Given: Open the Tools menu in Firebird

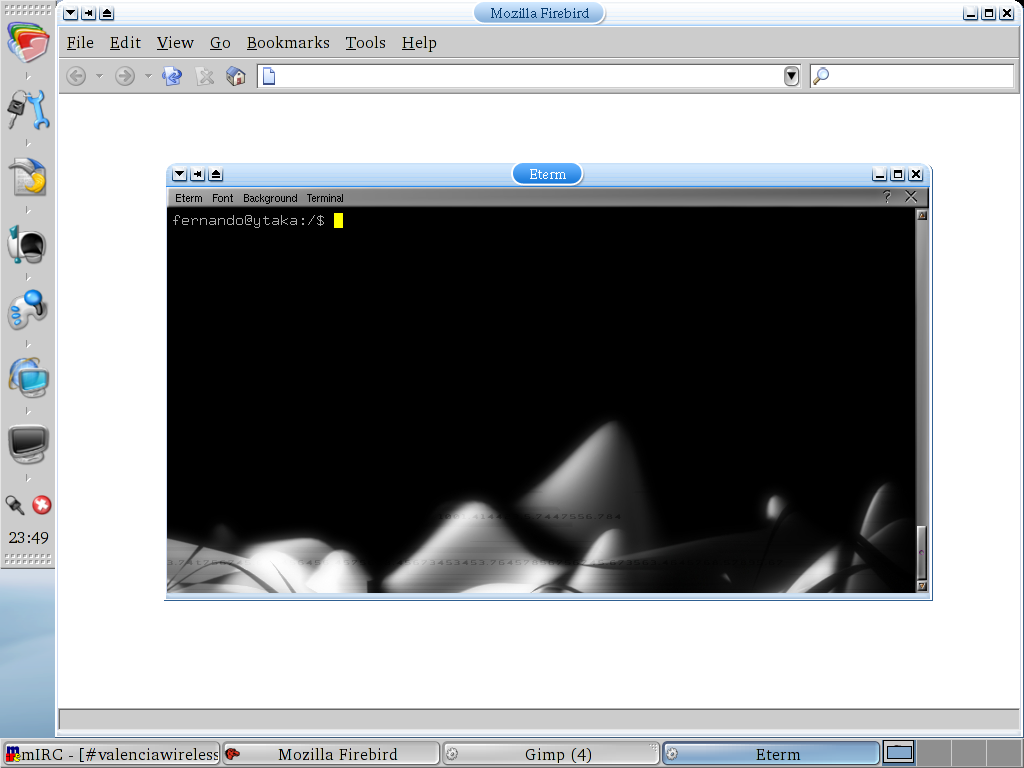Looking at the screenshot, I should tap(366, 43).
